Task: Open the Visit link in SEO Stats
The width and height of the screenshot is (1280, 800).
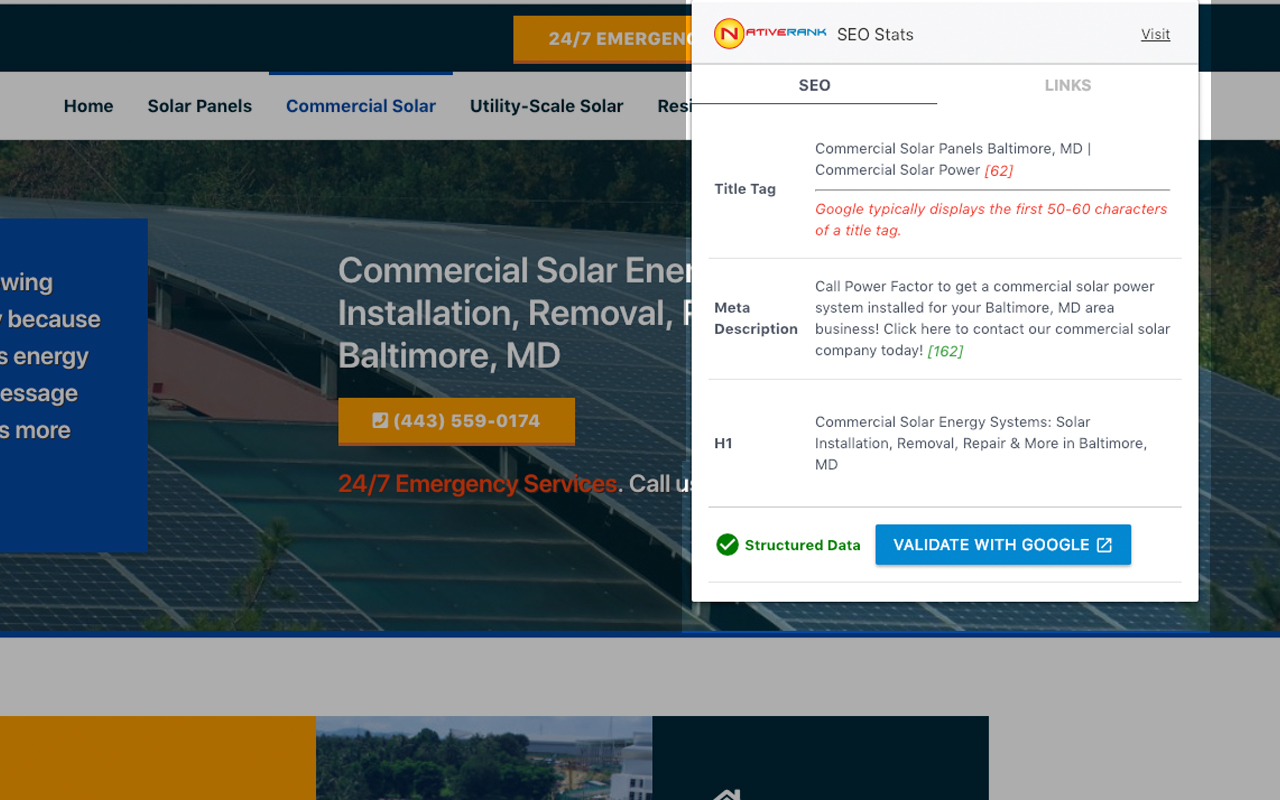Action: (1155, 34)
